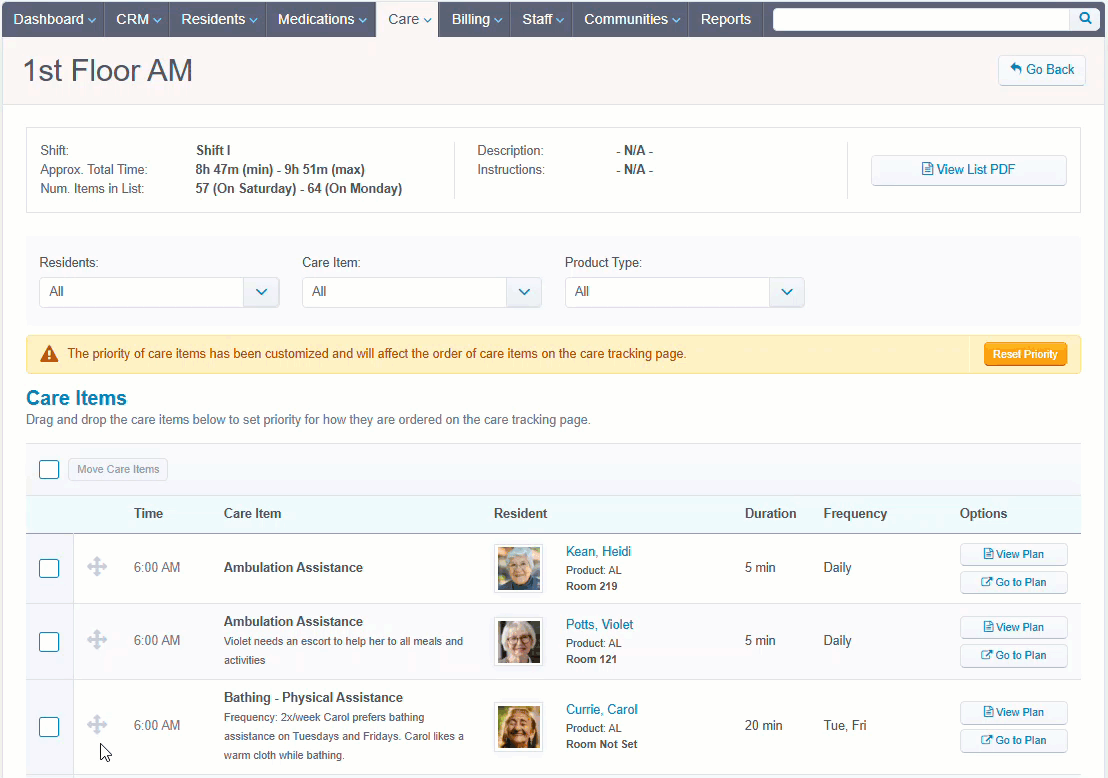Click Violet Potts's photo thumbnail
1108x778 pixels.
click(519, 642)
